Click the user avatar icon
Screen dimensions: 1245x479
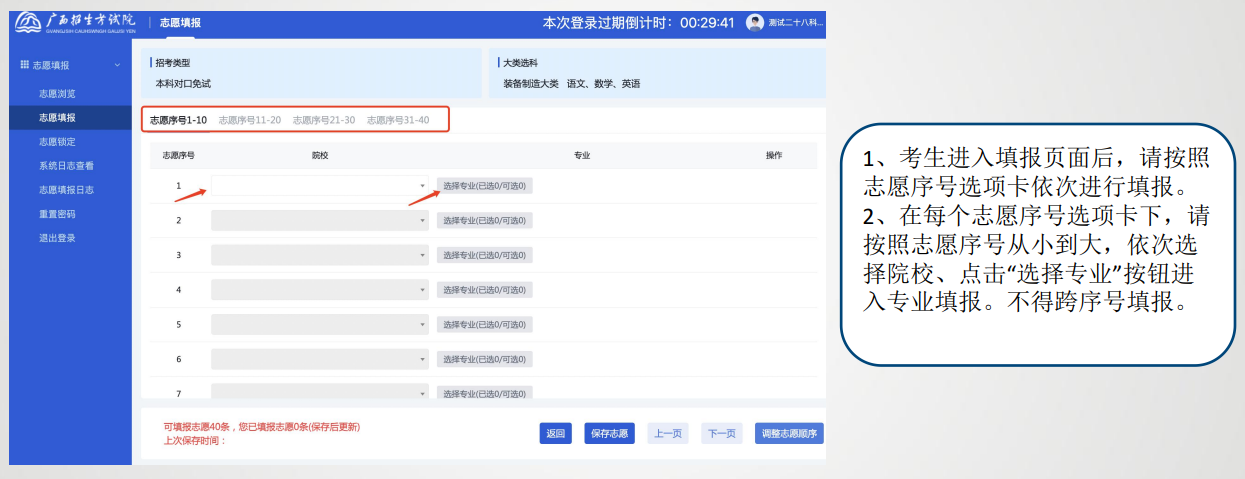click(755, 23)
